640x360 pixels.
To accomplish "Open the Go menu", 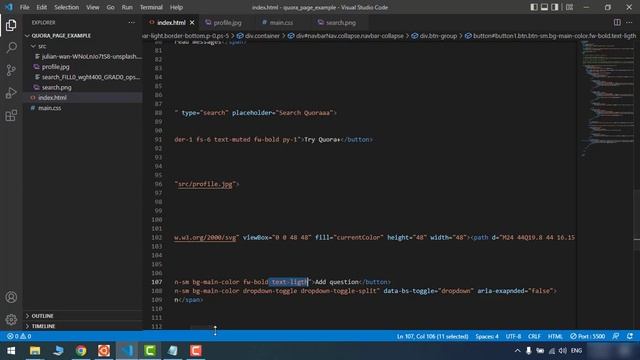I will point(110,7).
